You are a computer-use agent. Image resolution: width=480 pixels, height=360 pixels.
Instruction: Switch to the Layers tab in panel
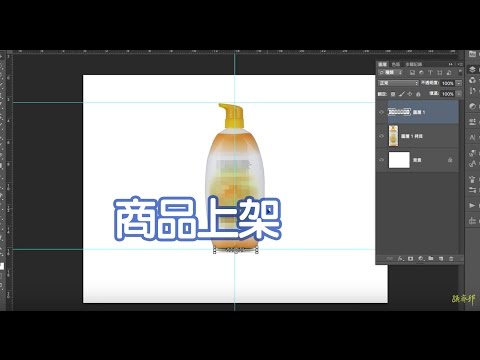pyautogui.click(x=382, y=64)
